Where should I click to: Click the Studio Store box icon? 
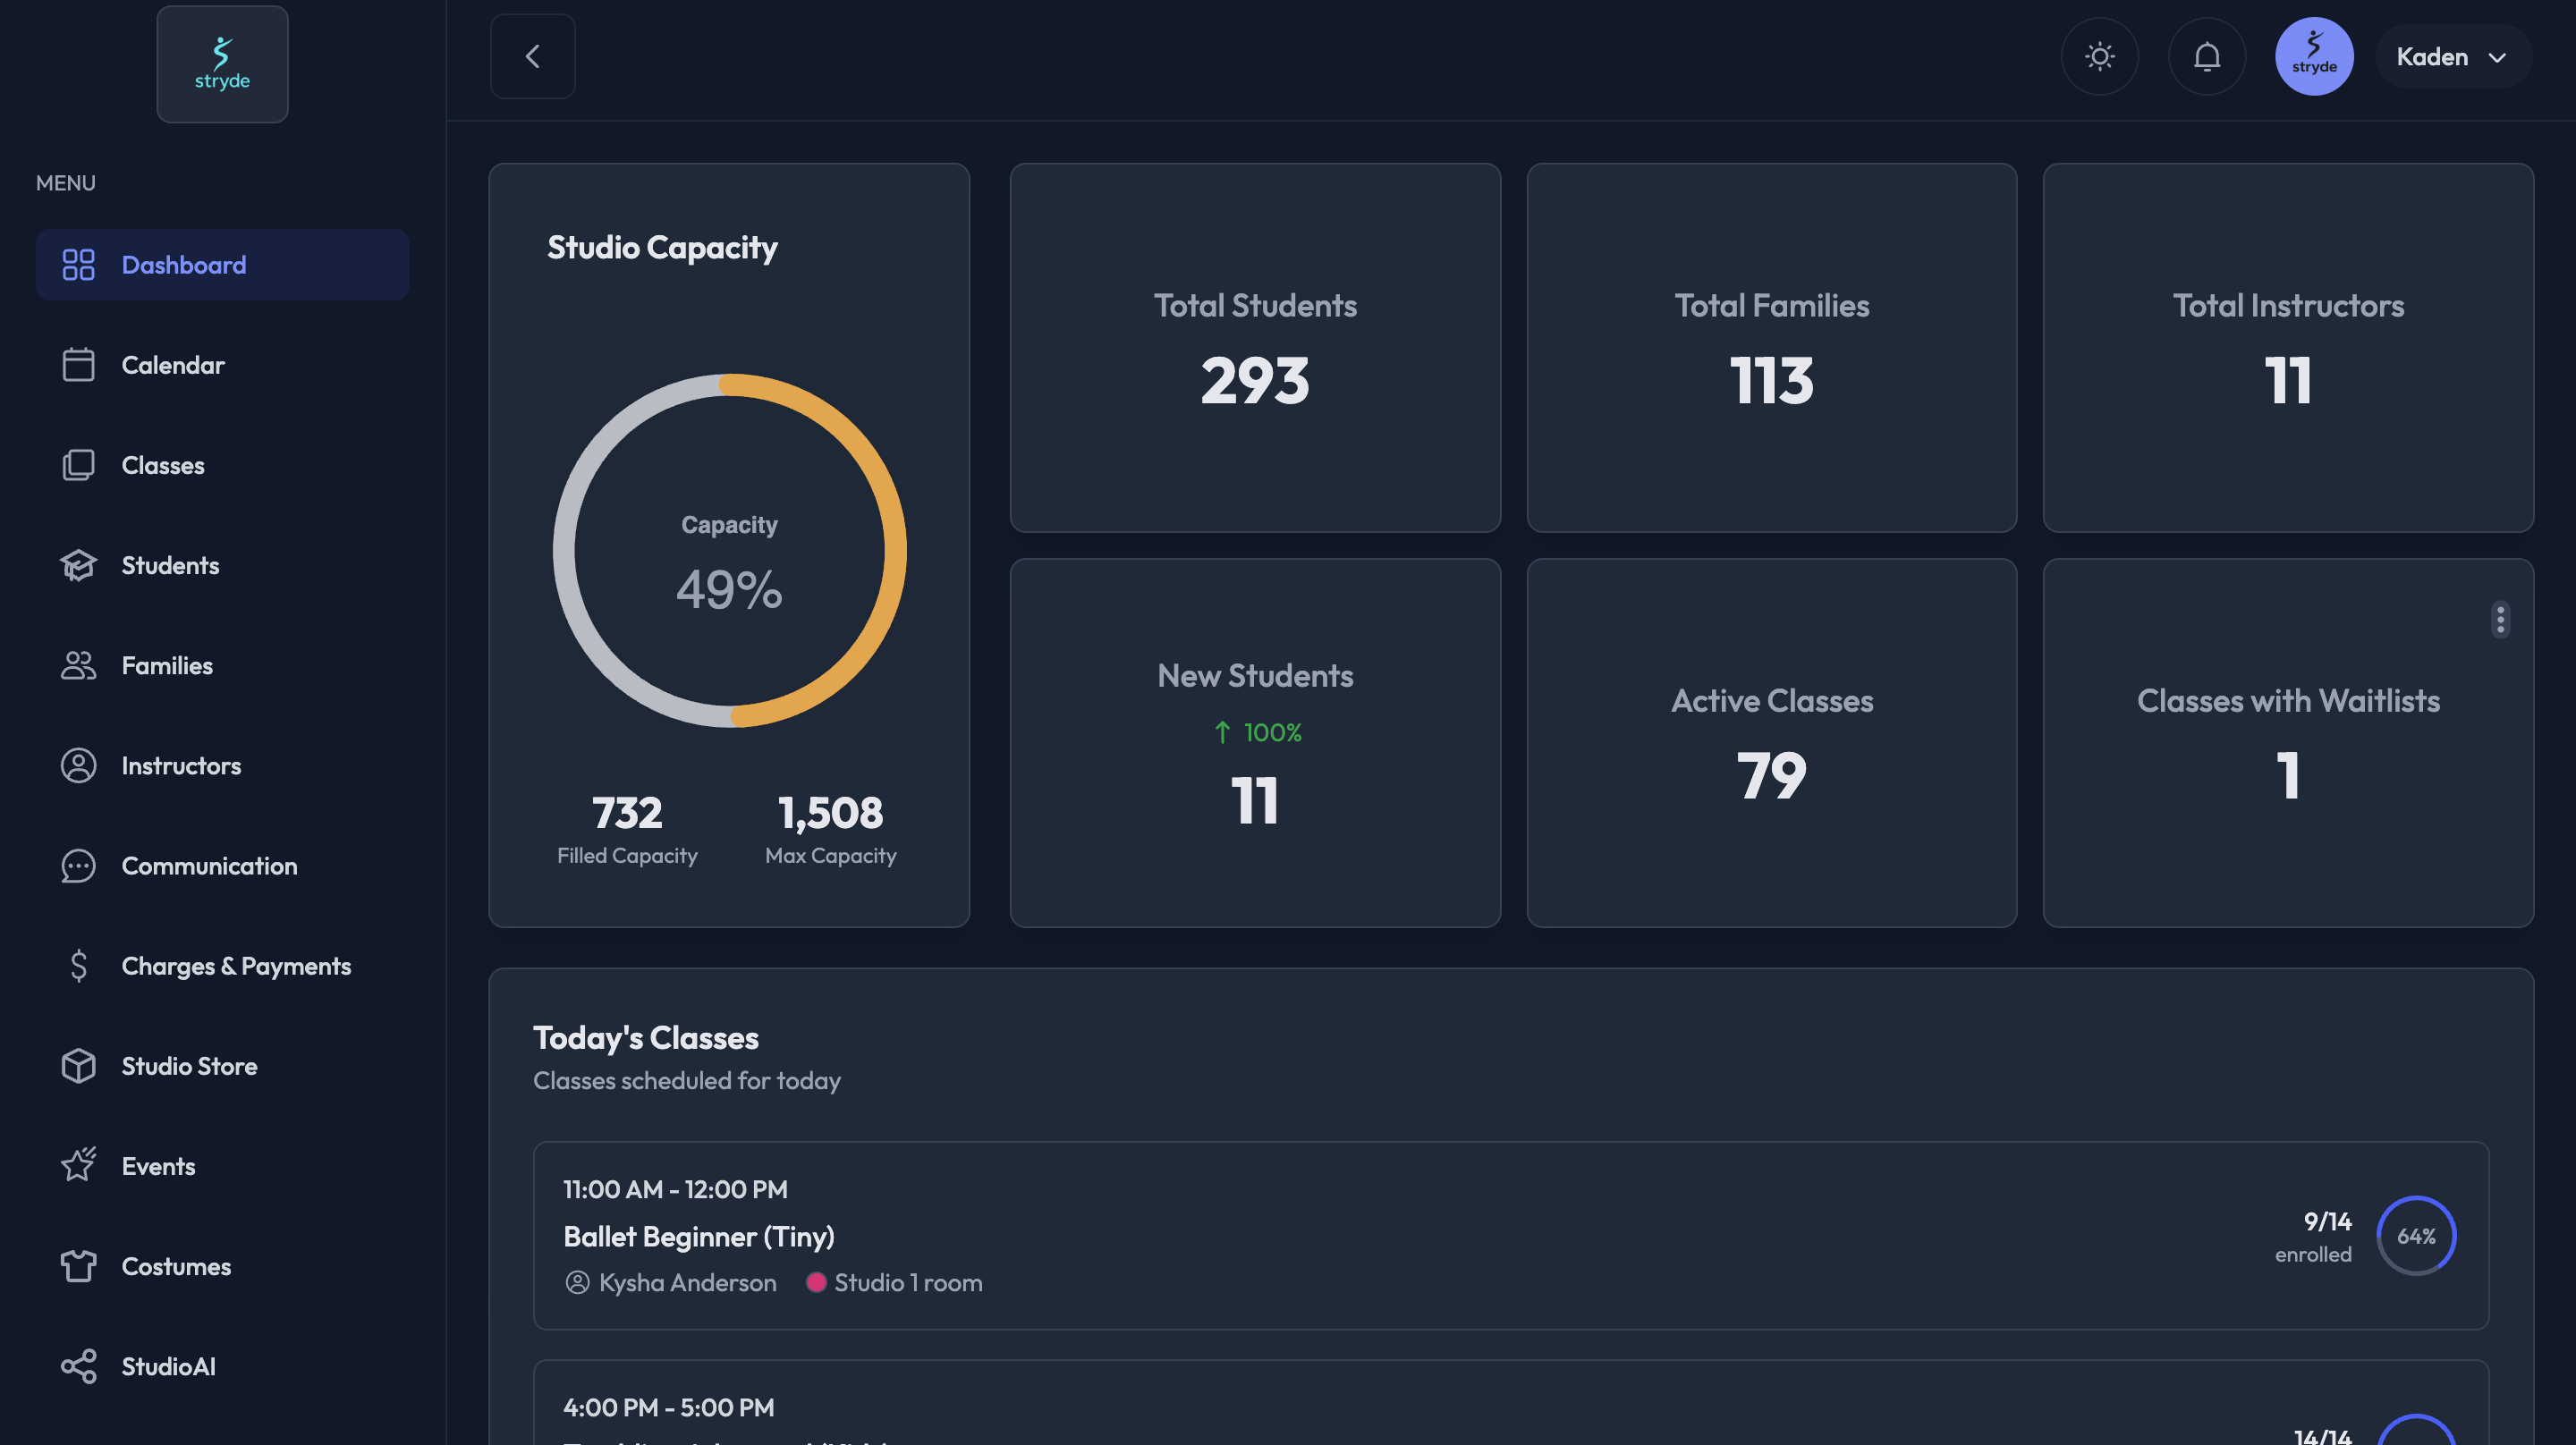[x=78, y=1065]
